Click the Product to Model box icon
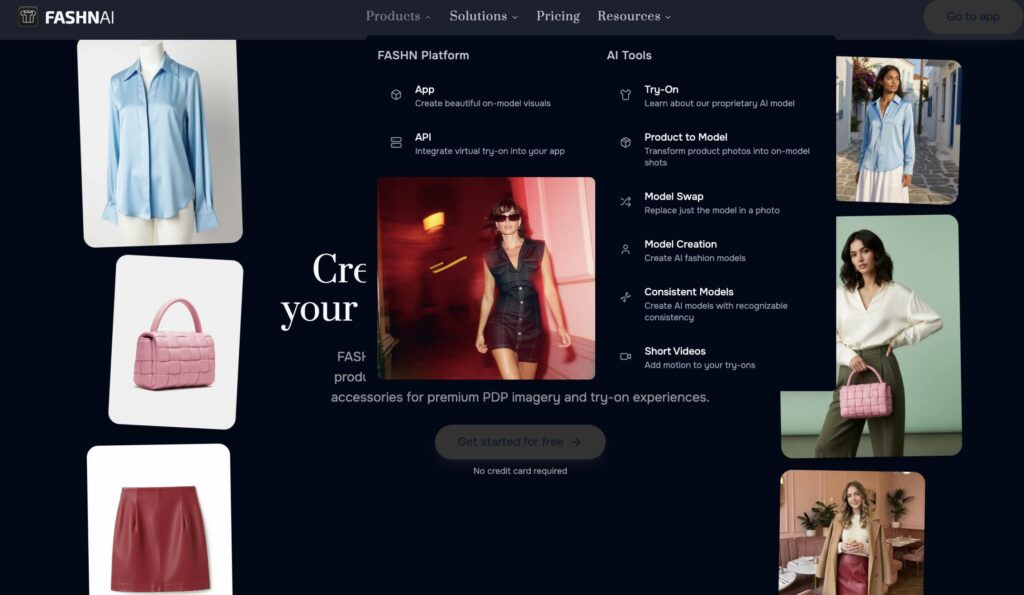 [625, 142]
